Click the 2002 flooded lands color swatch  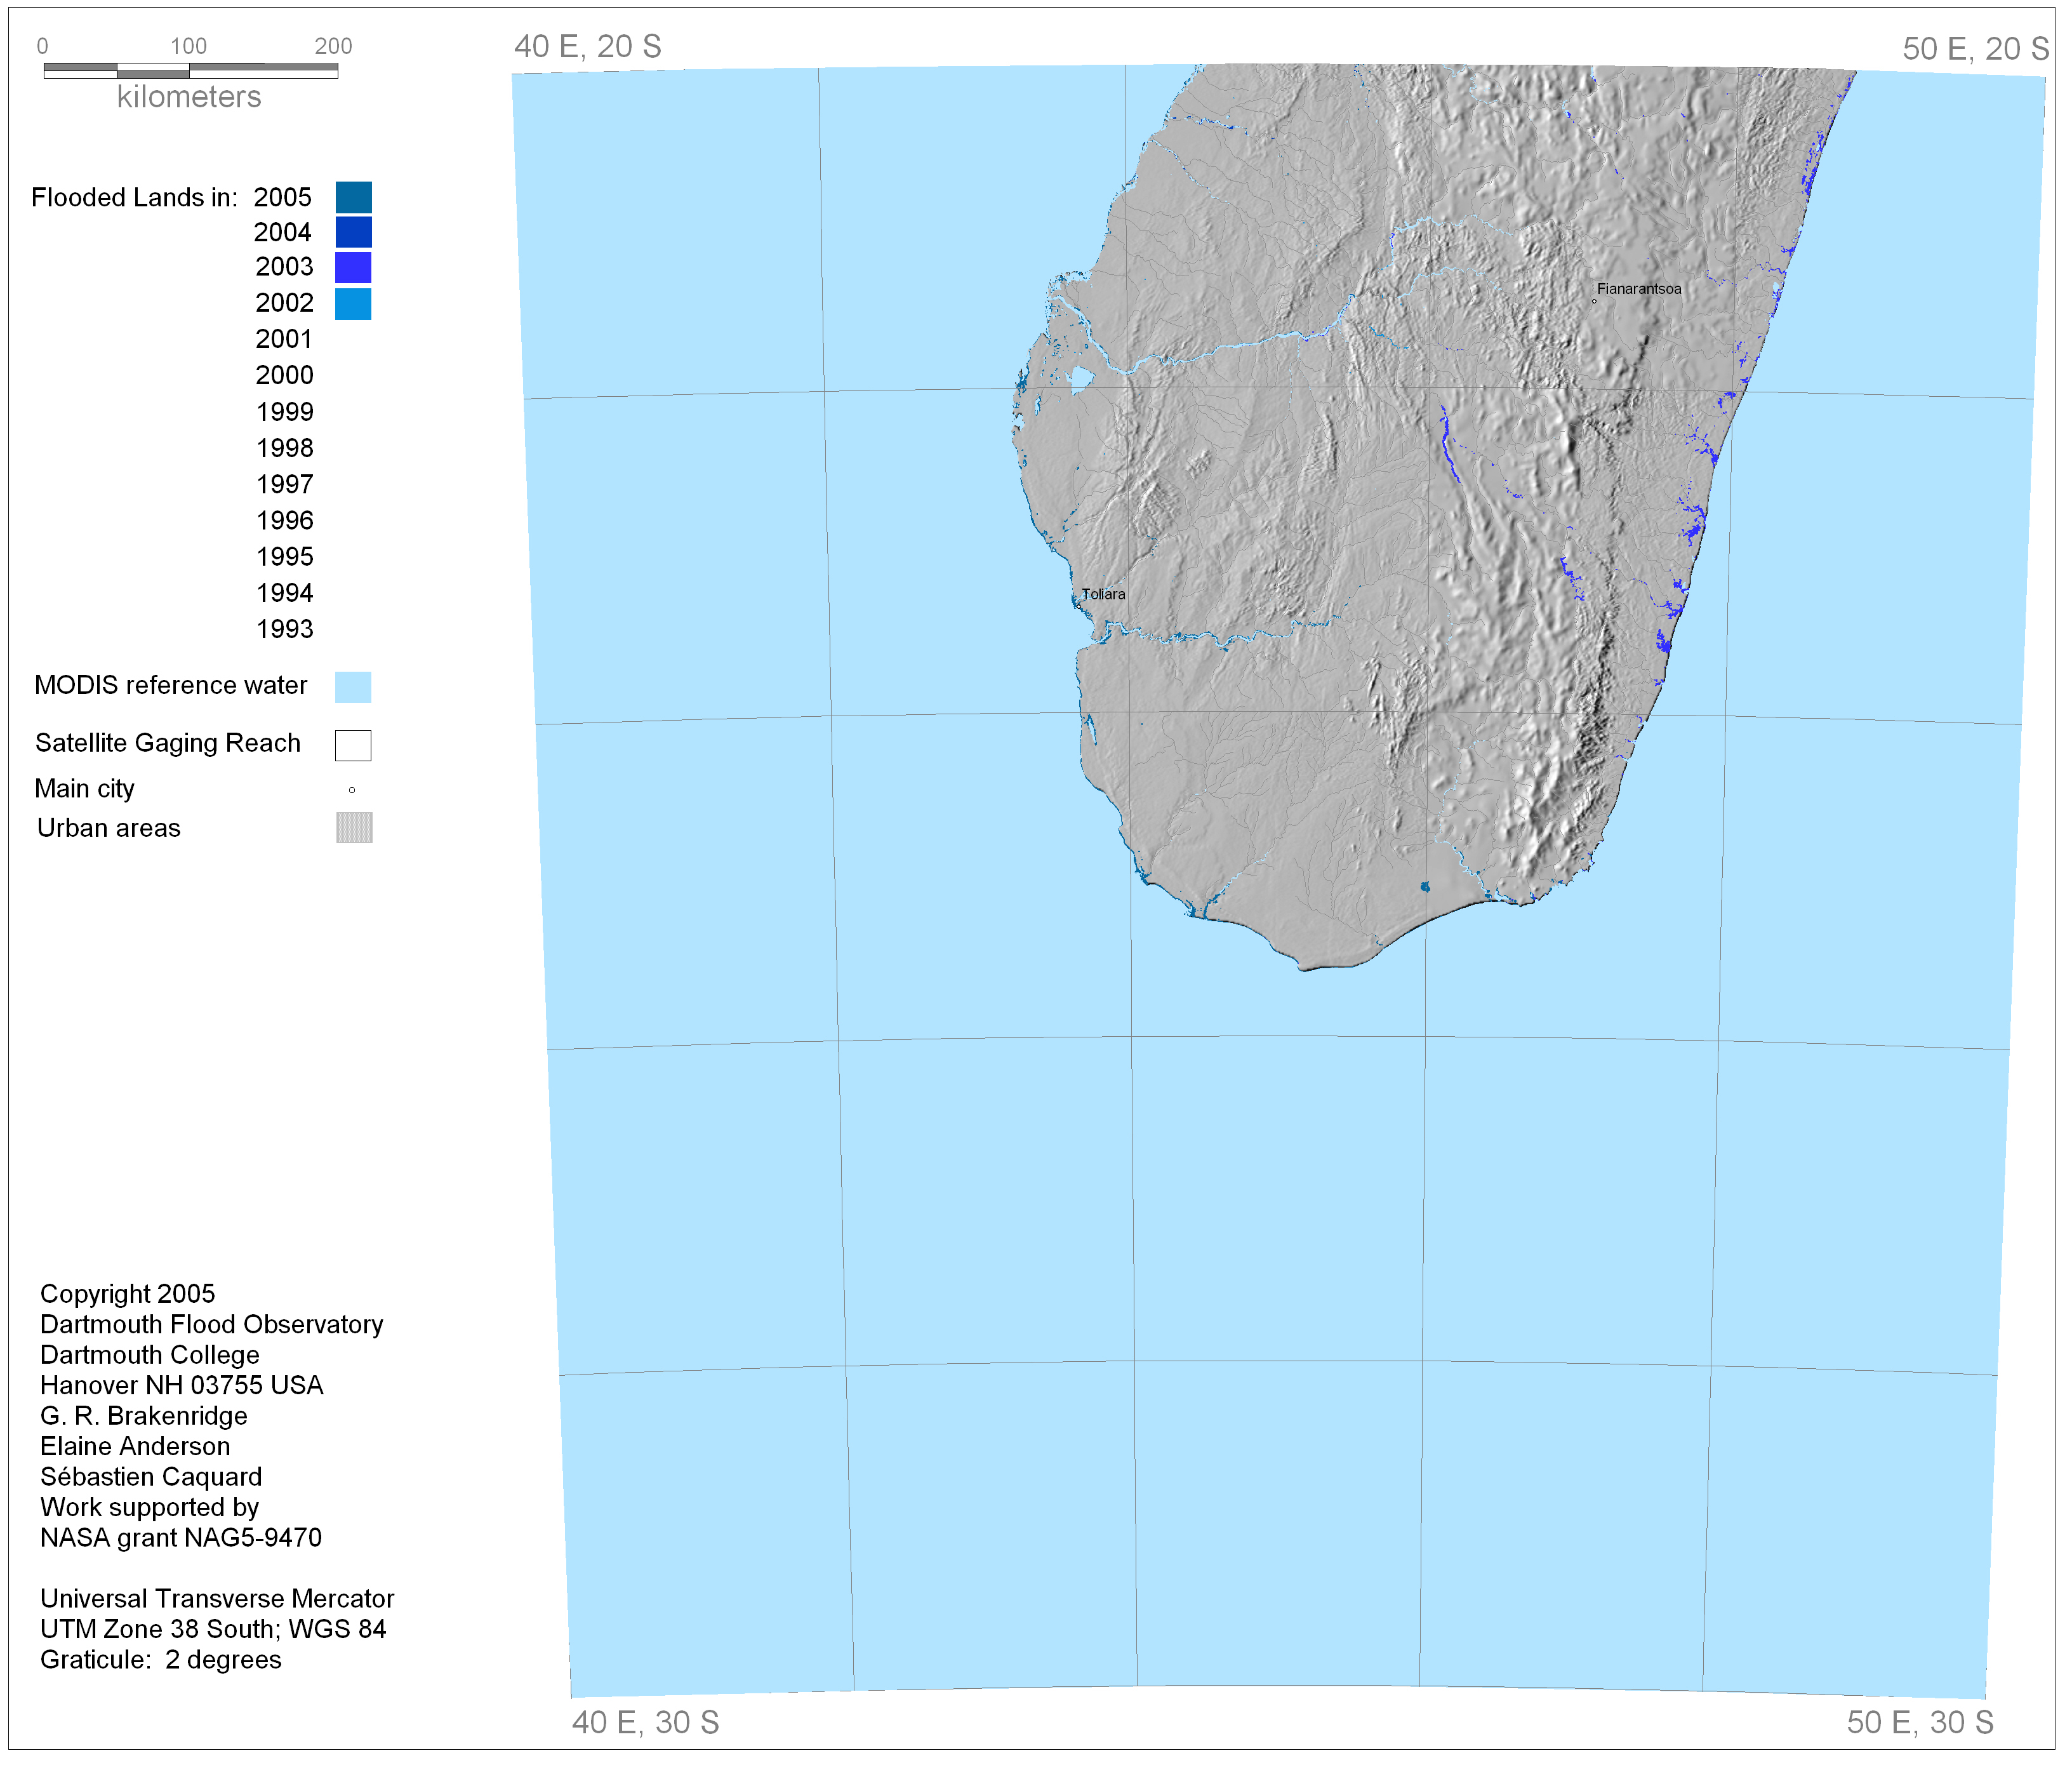353,303
